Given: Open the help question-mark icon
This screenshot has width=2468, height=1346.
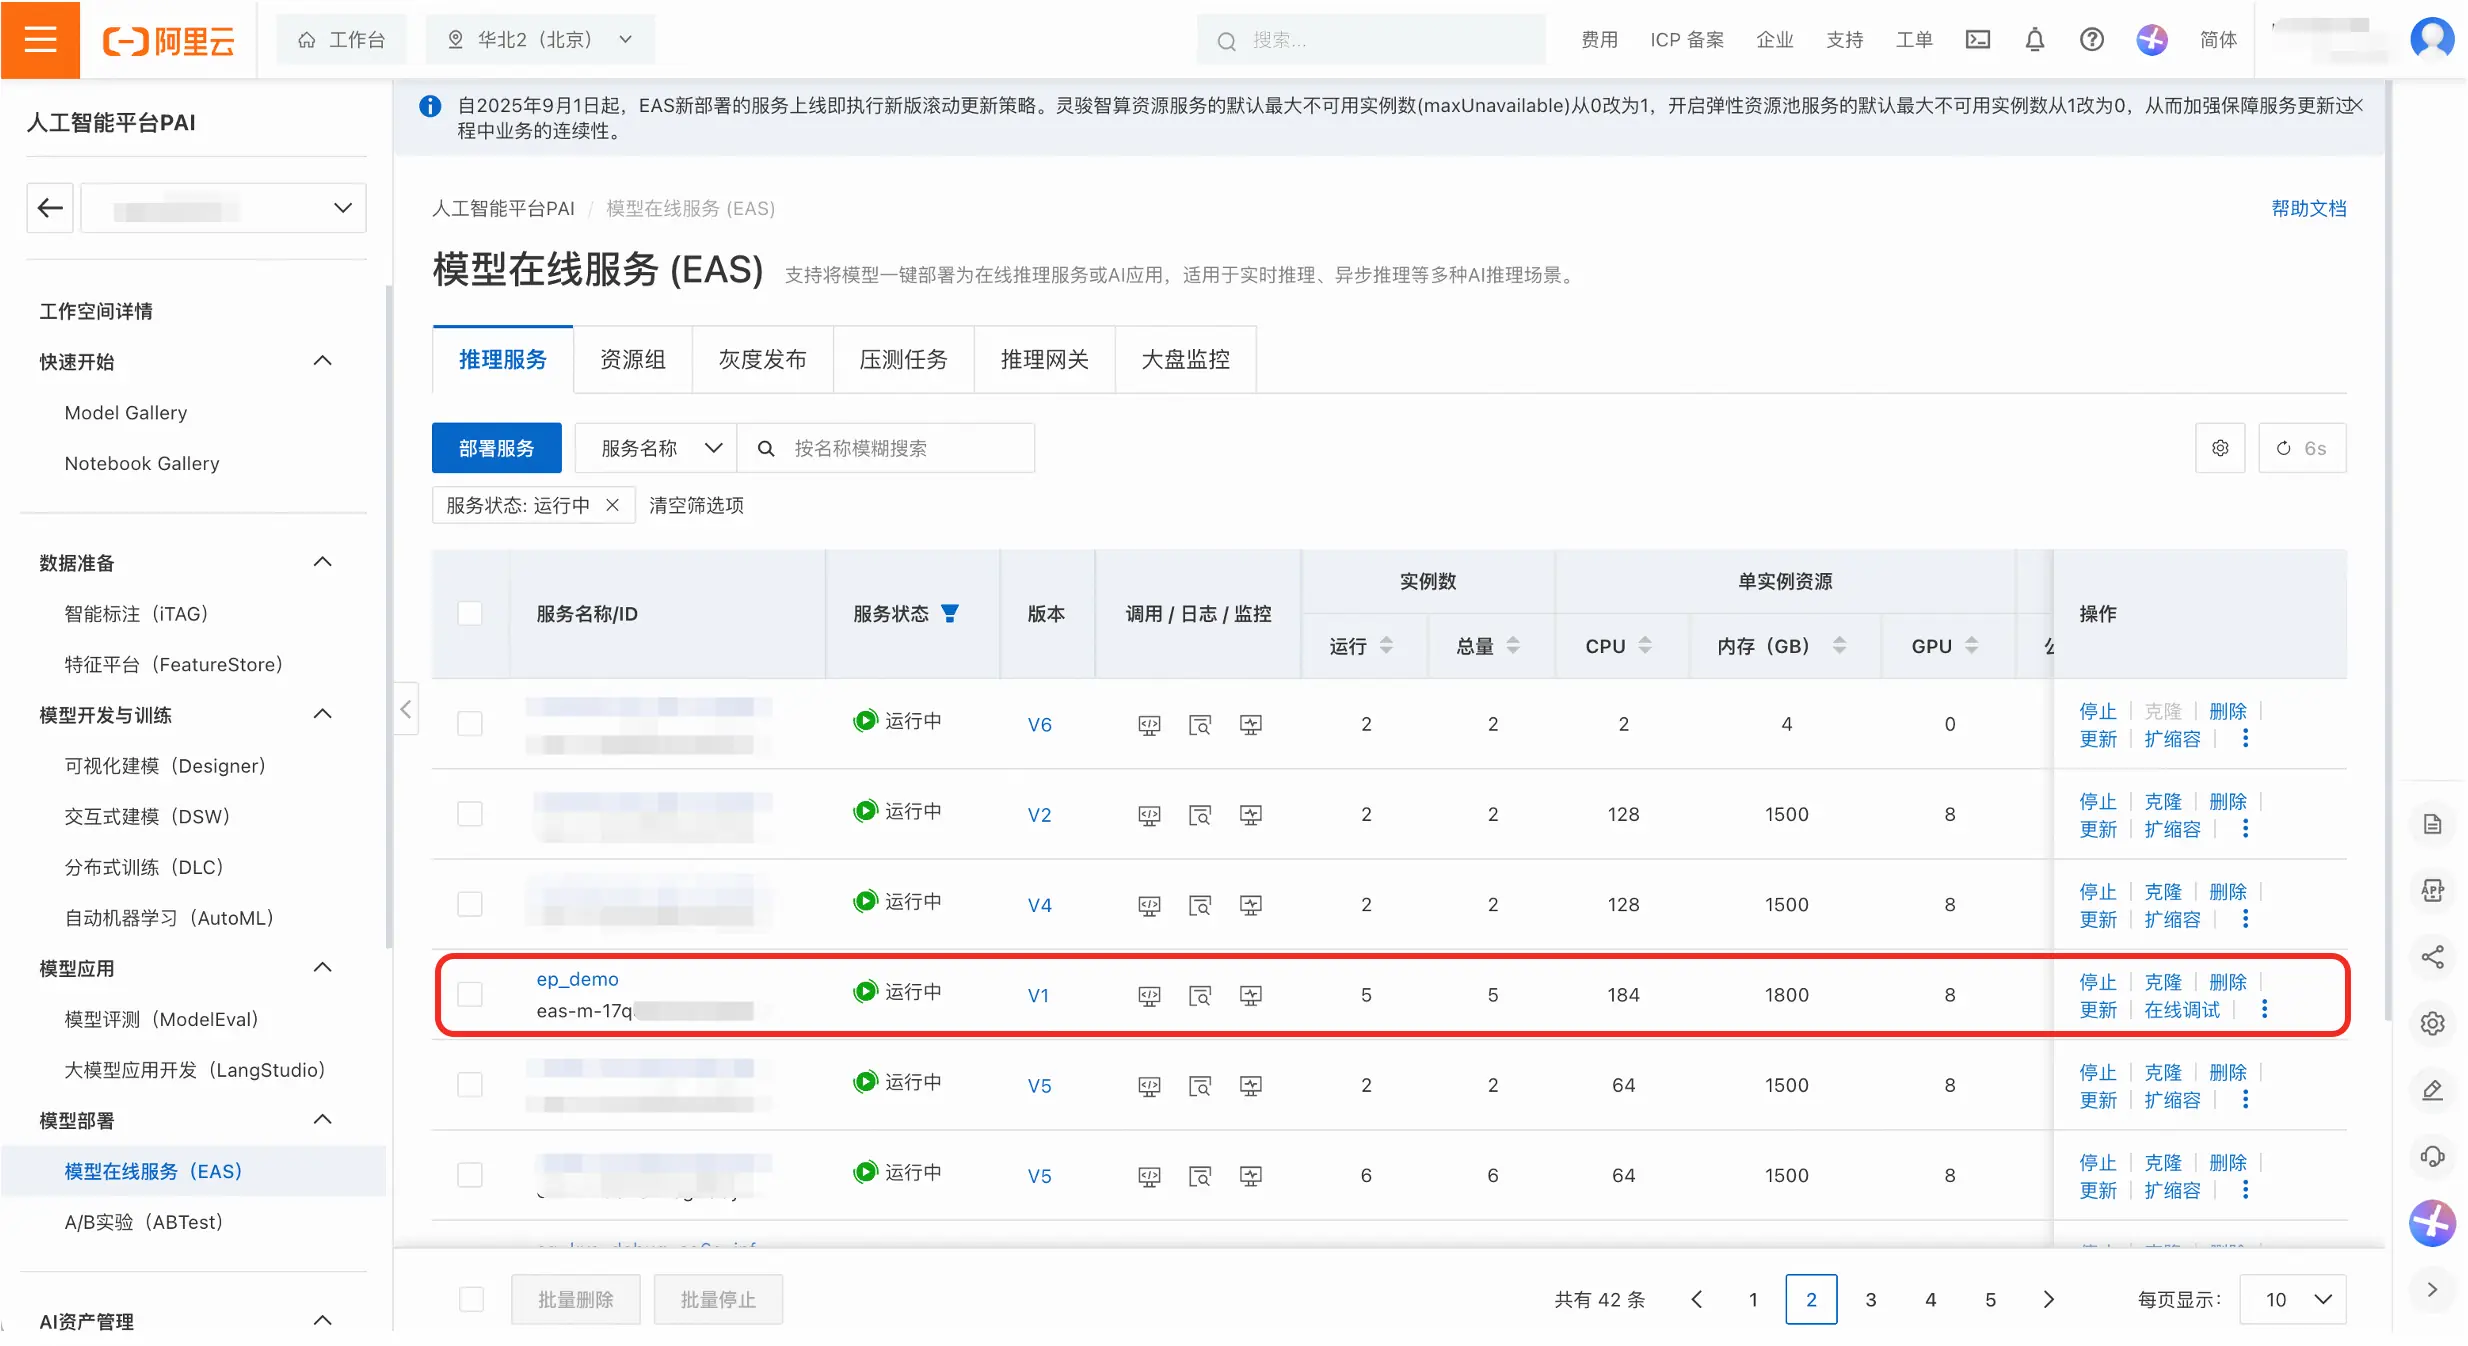Looking at the screenshot, I should [2091, 40].
